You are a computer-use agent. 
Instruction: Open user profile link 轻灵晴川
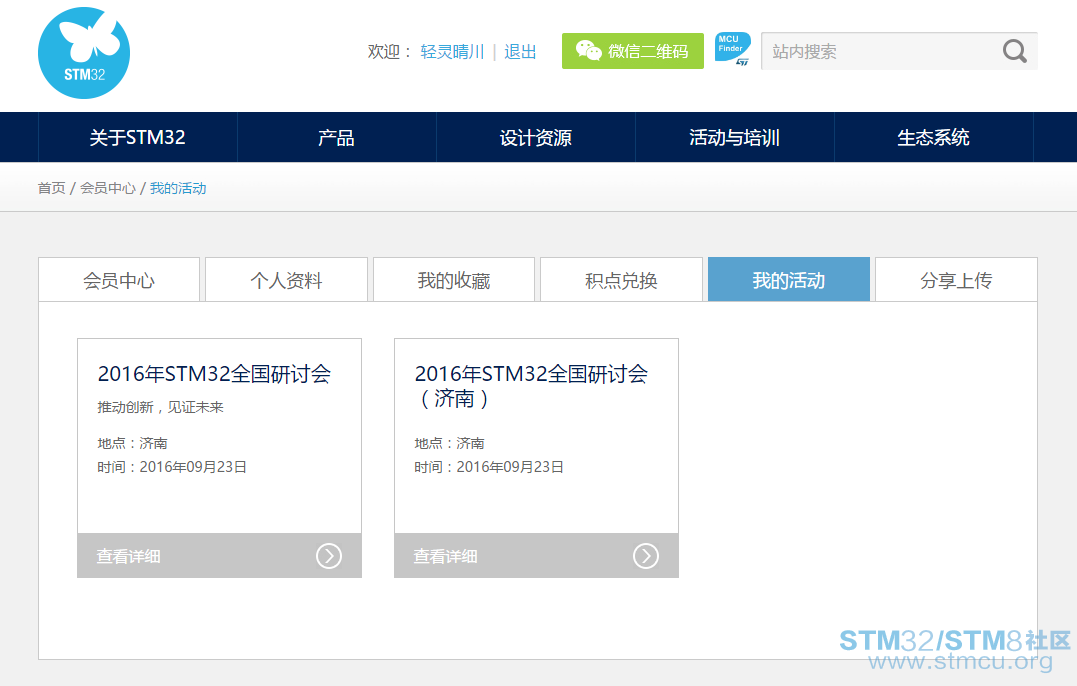pos(452,52)
